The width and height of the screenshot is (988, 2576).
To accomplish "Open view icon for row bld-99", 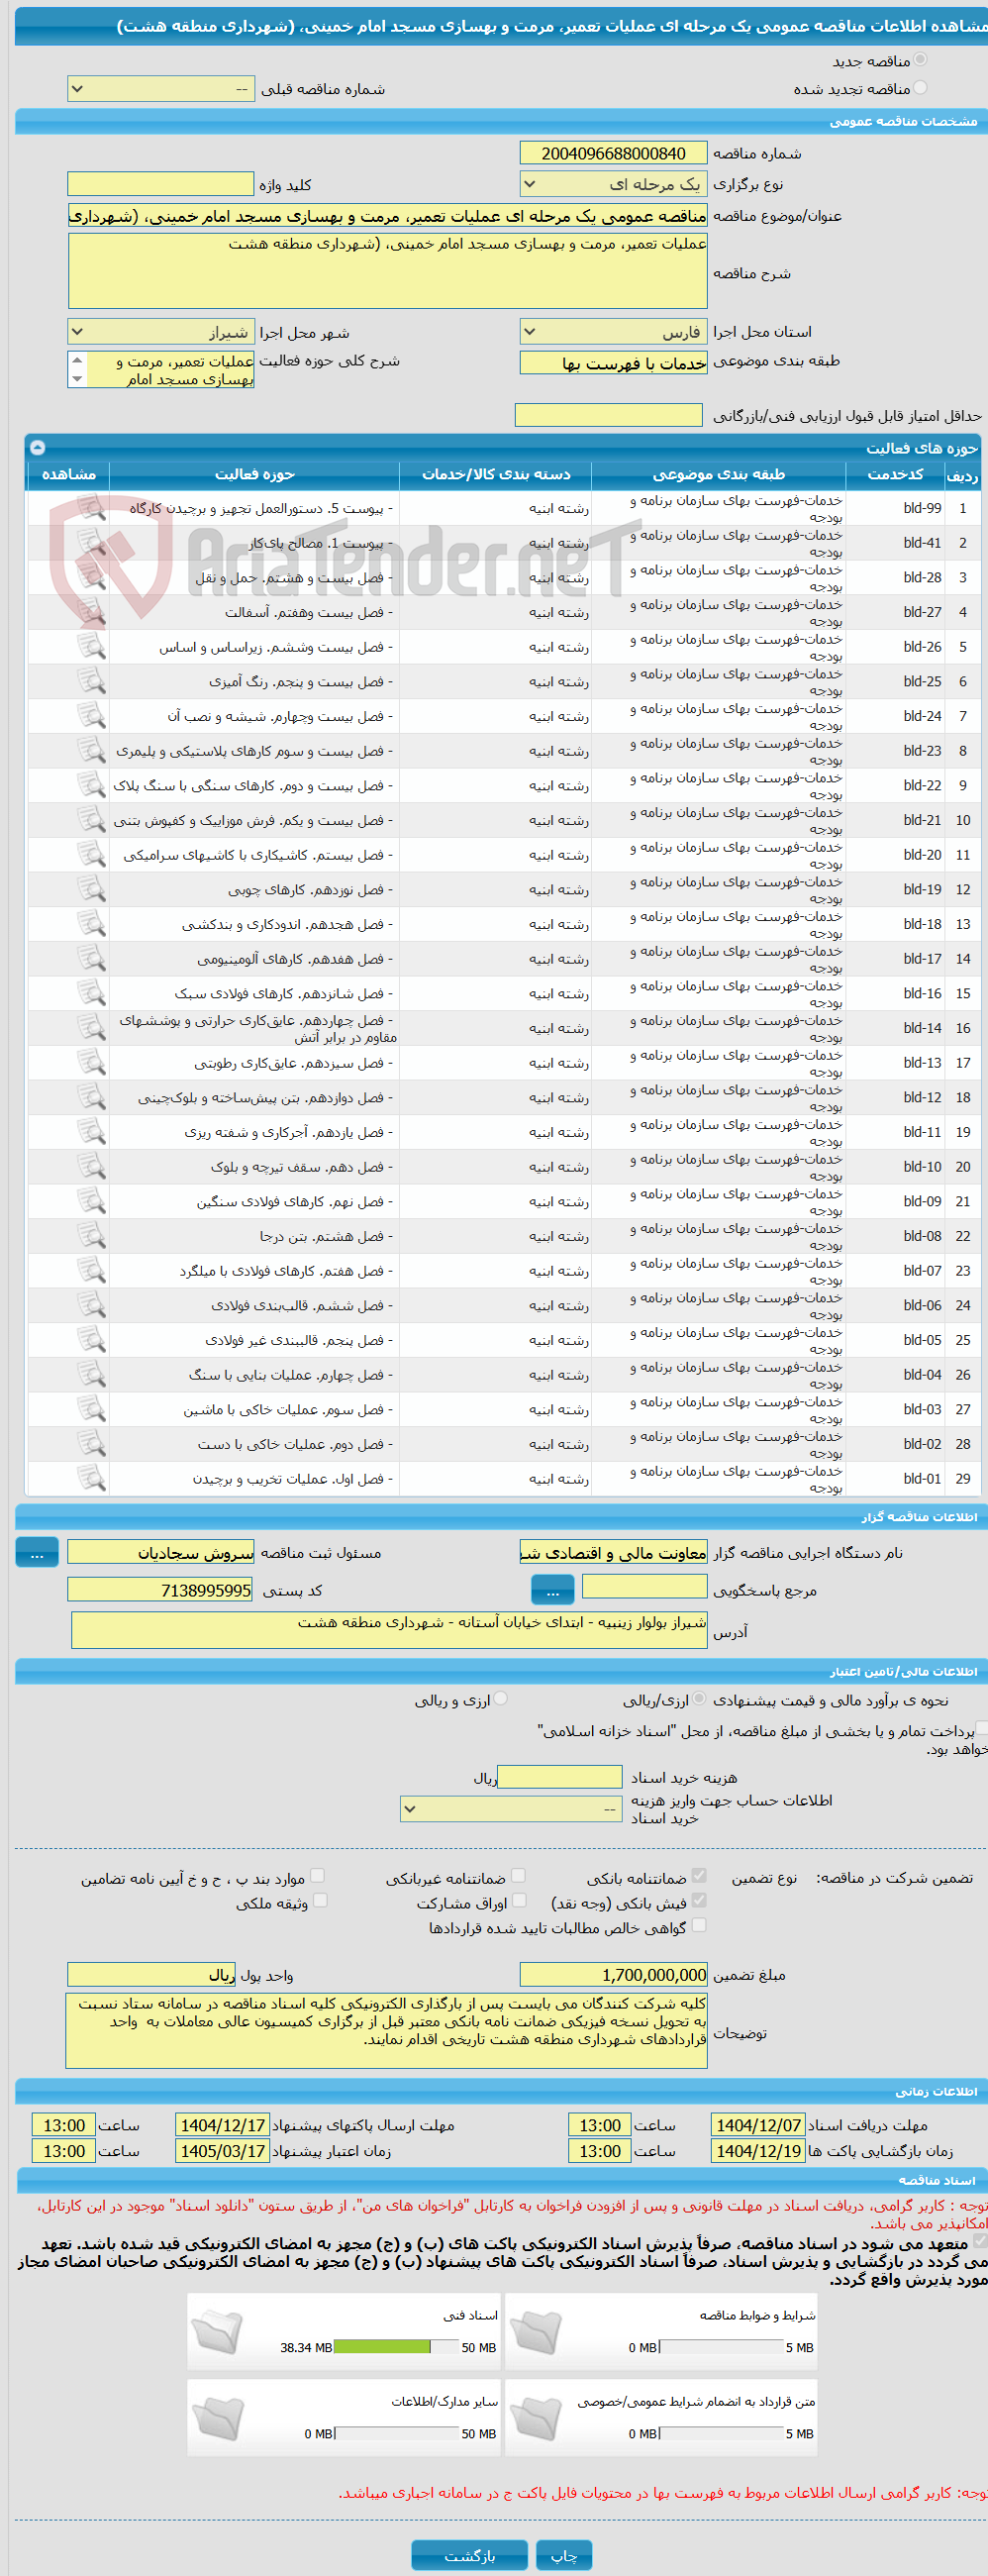I will pyautogui.click(x=91, y=508).
